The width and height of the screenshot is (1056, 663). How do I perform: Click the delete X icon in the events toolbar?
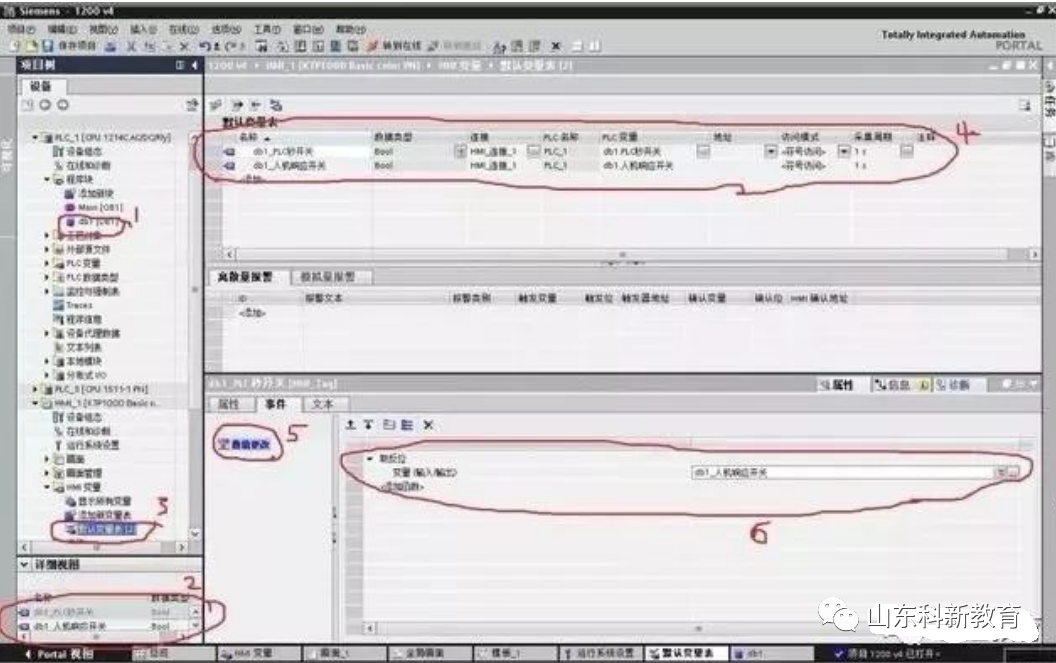(x=428, y=424)
